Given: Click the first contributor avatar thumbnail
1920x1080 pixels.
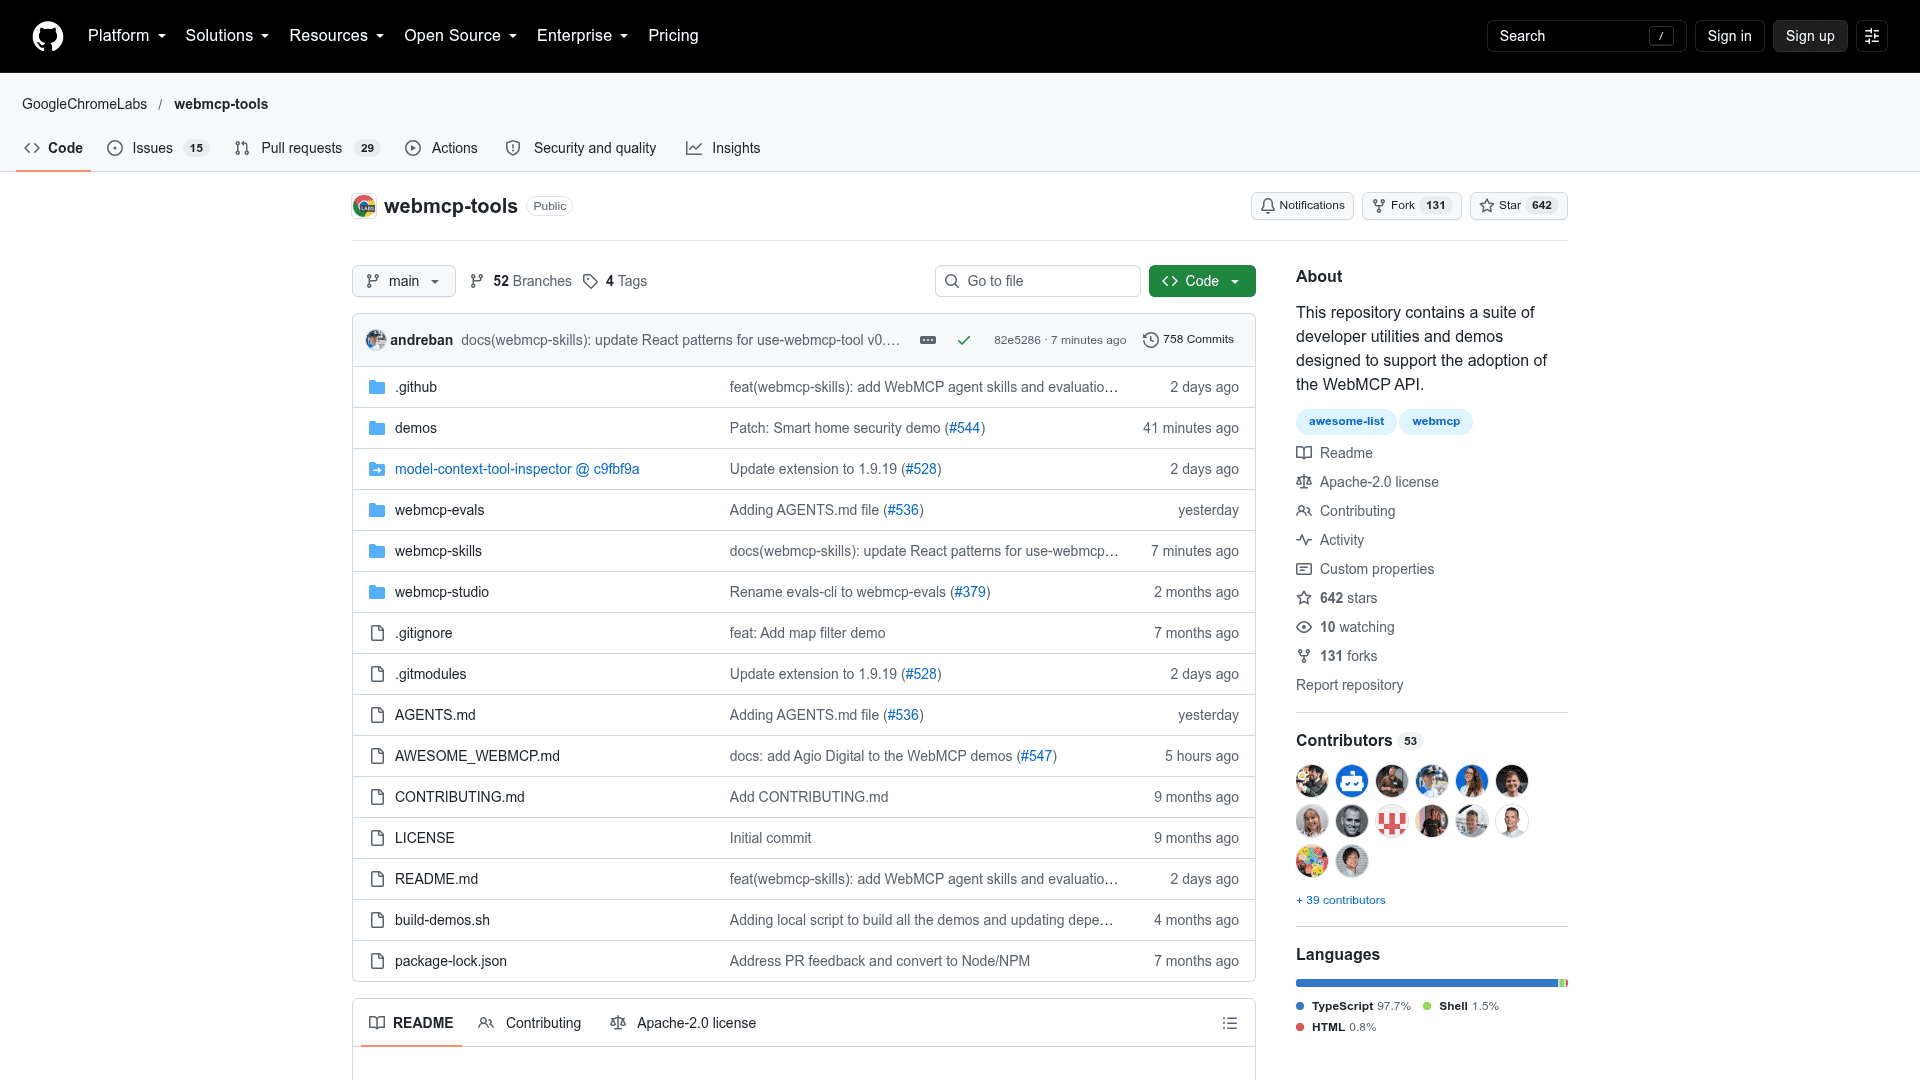Looking at the screenshot, I should pyautogui.click(x=1312, y=781).
